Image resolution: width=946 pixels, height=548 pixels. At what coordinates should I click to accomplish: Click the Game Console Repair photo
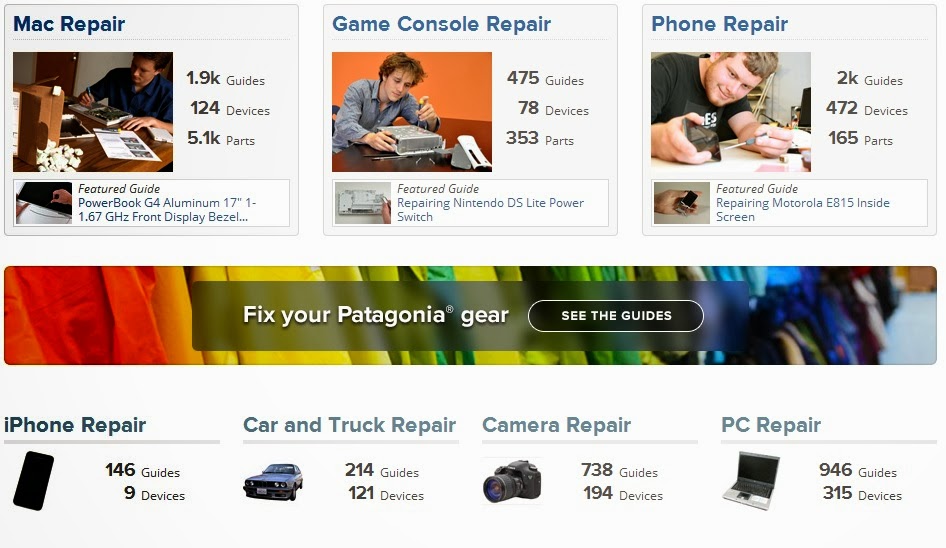pyautogui.click(x=412, y=112)
